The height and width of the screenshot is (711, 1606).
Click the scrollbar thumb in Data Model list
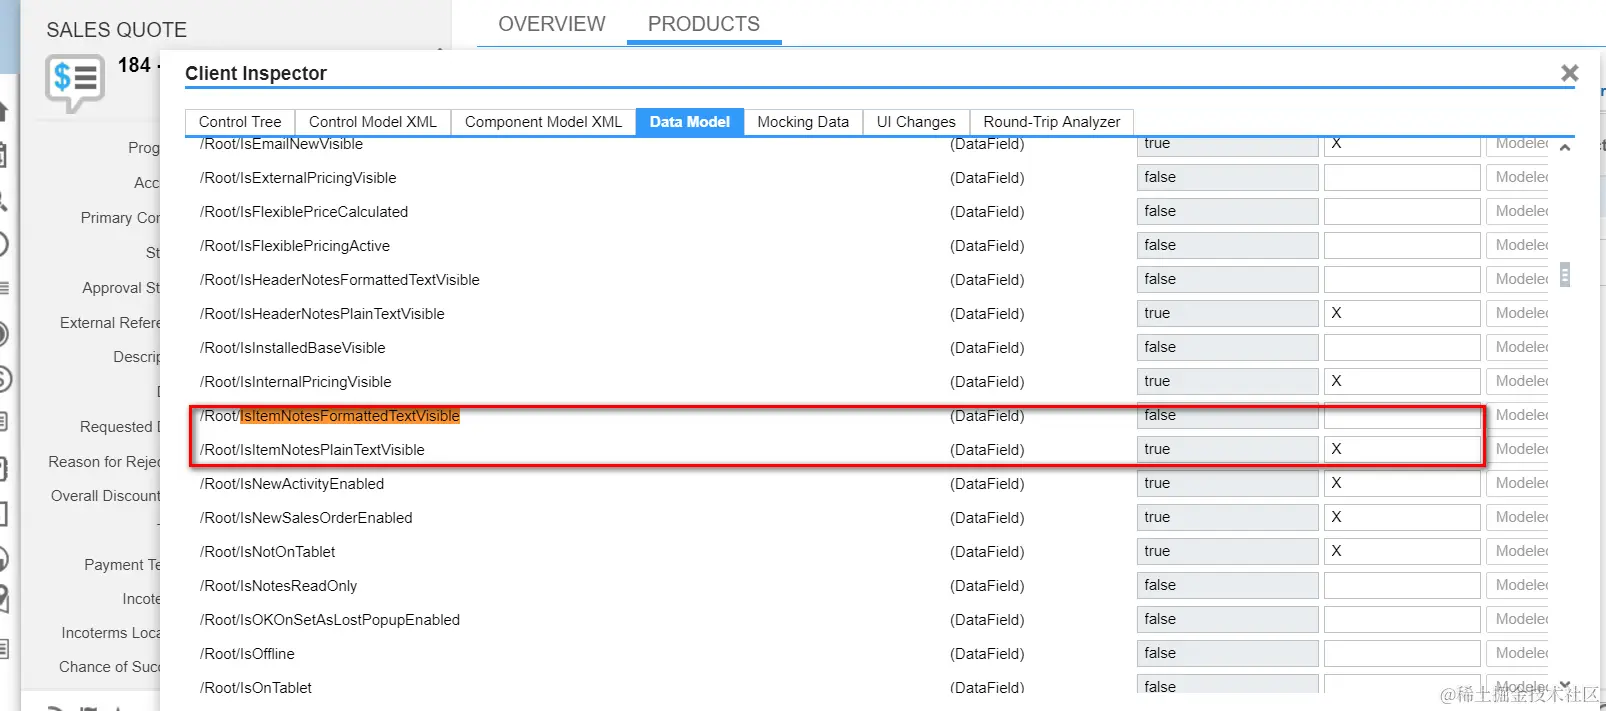click(x=1565, y=274)
